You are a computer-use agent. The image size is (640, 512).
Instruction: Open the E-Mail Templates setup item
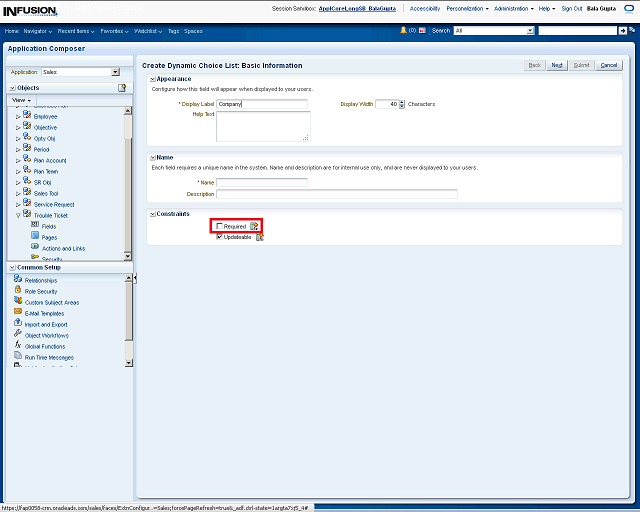click(x=44, y=313)
